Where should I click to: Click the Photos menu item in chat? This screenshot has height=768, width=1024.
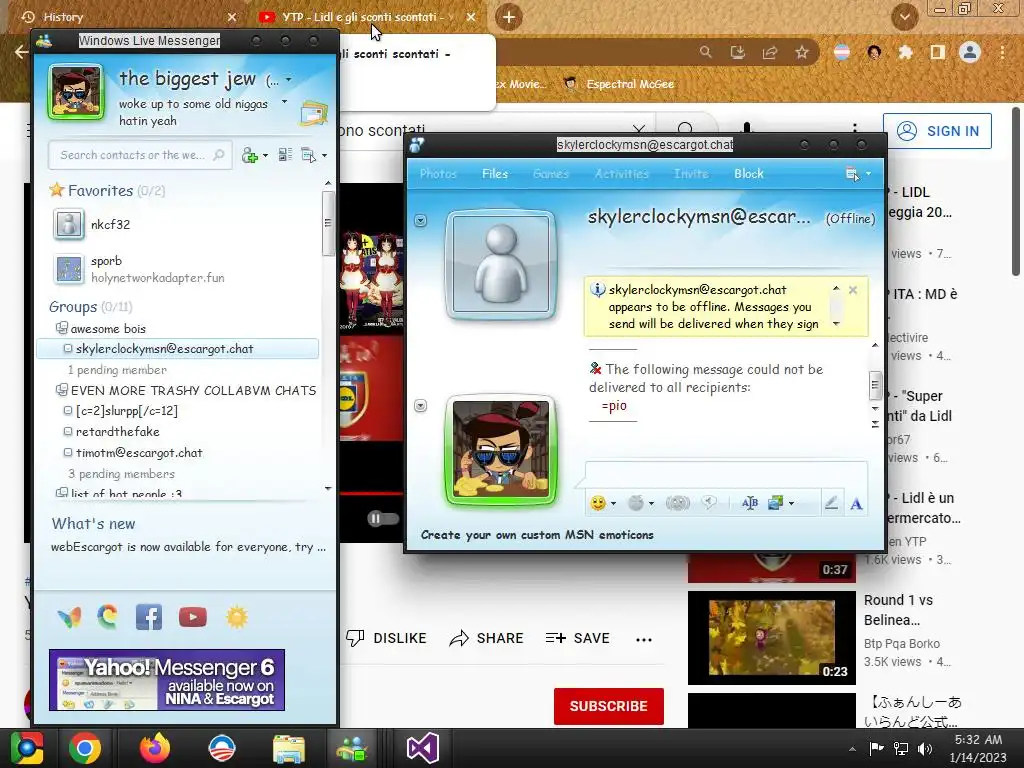[x=438, y=174]
